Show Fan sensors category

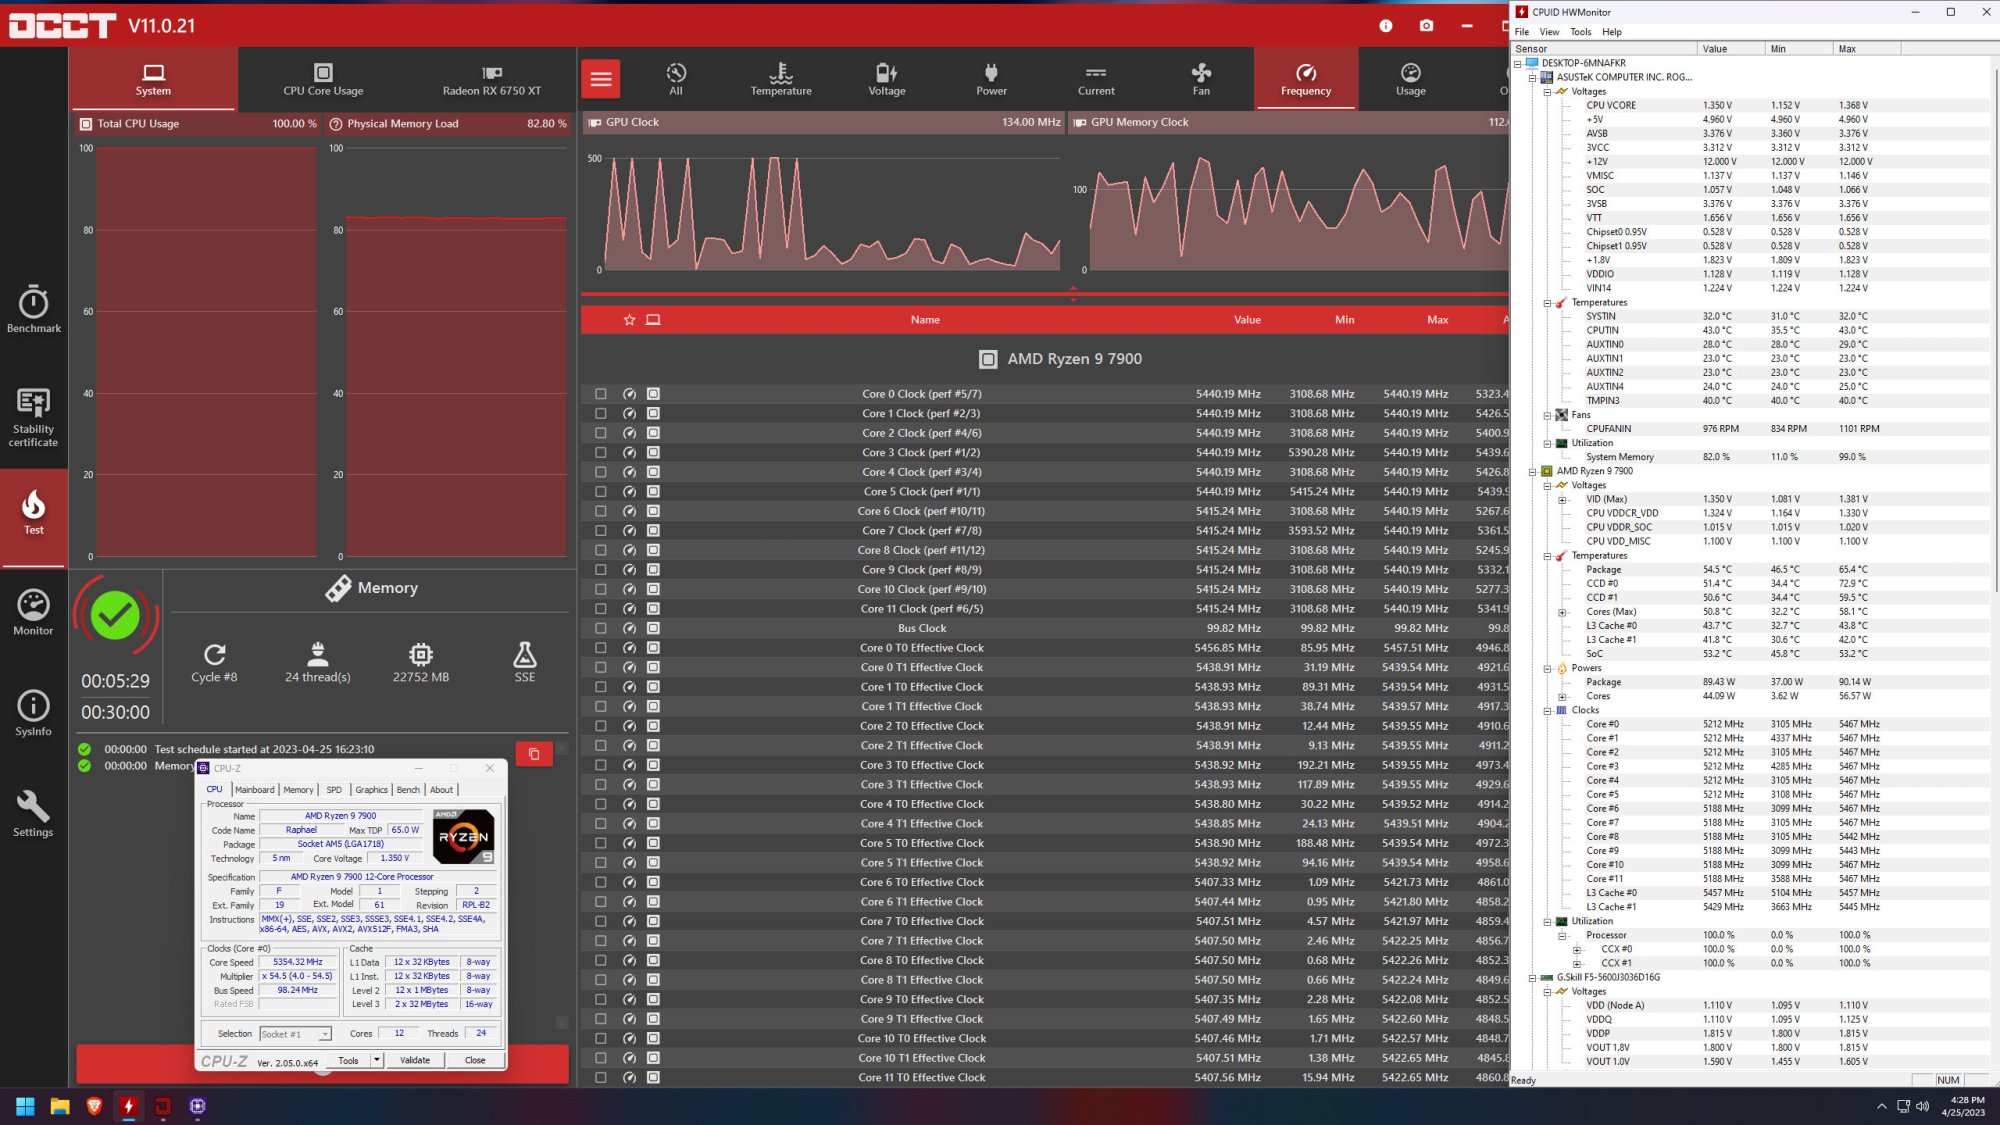pos(1201,79)
